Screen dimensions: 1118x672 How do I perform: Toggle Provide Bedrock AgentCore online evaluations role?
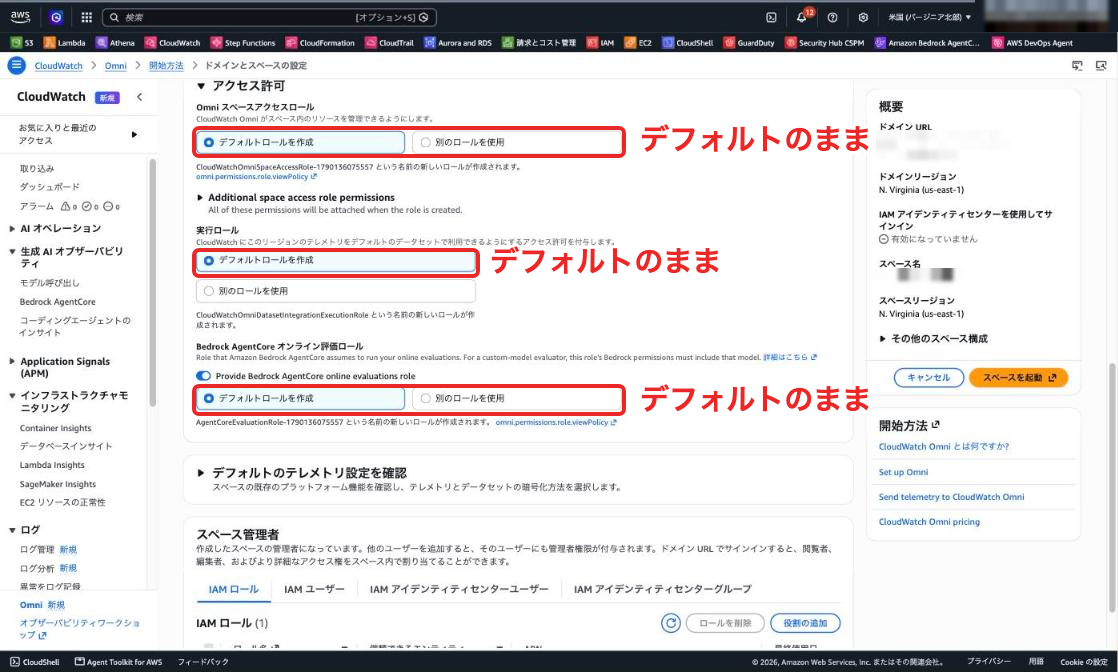coord(204,376)
